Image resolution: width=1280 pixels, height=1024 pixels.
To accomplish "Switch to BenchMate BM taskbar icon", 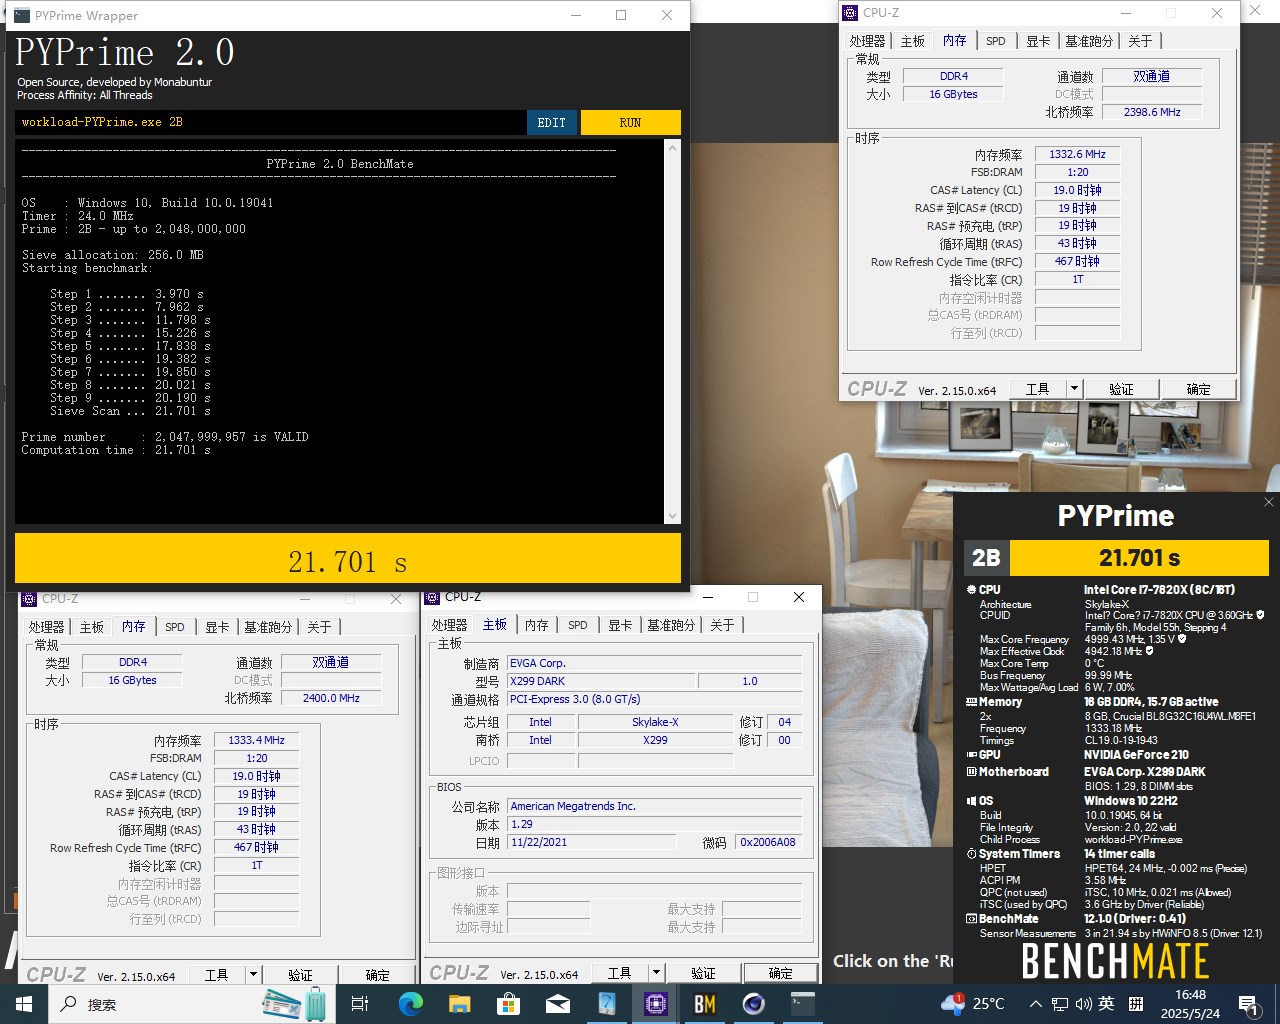I will pyautogui.click(x=705, y=1004).
